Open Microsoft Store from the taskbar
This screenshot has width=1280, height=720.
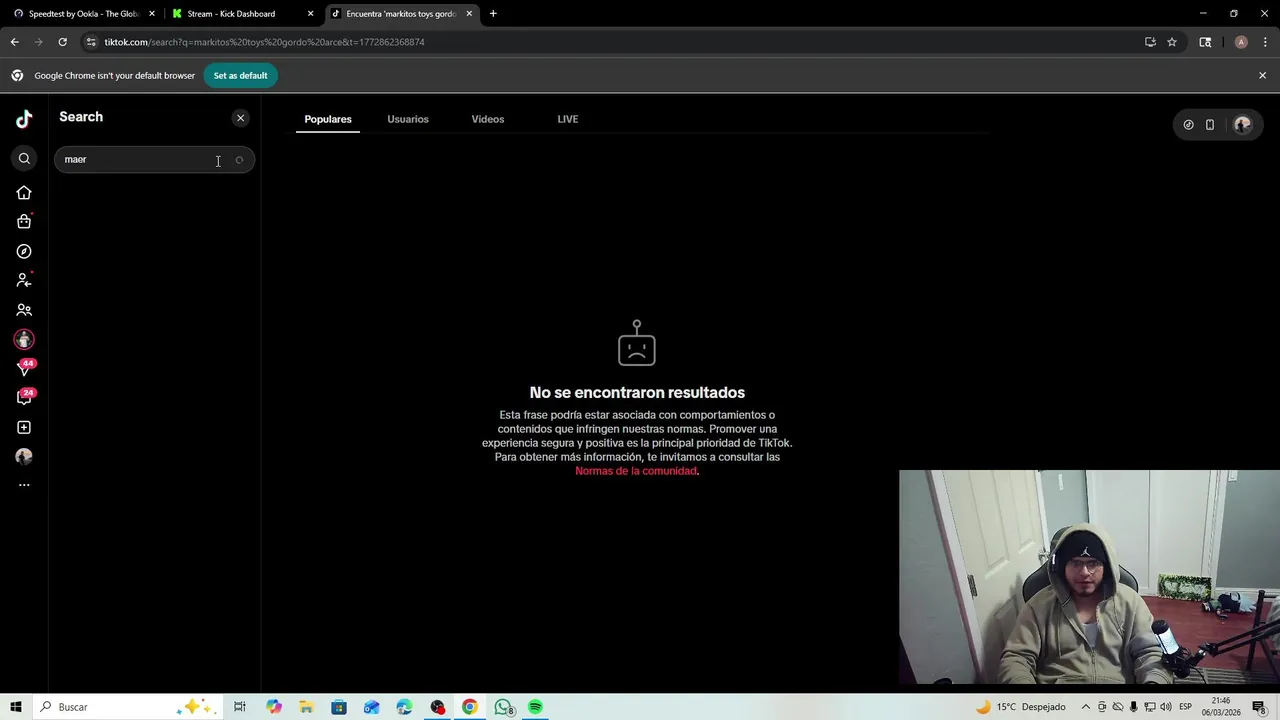click(x=339, y=707)
